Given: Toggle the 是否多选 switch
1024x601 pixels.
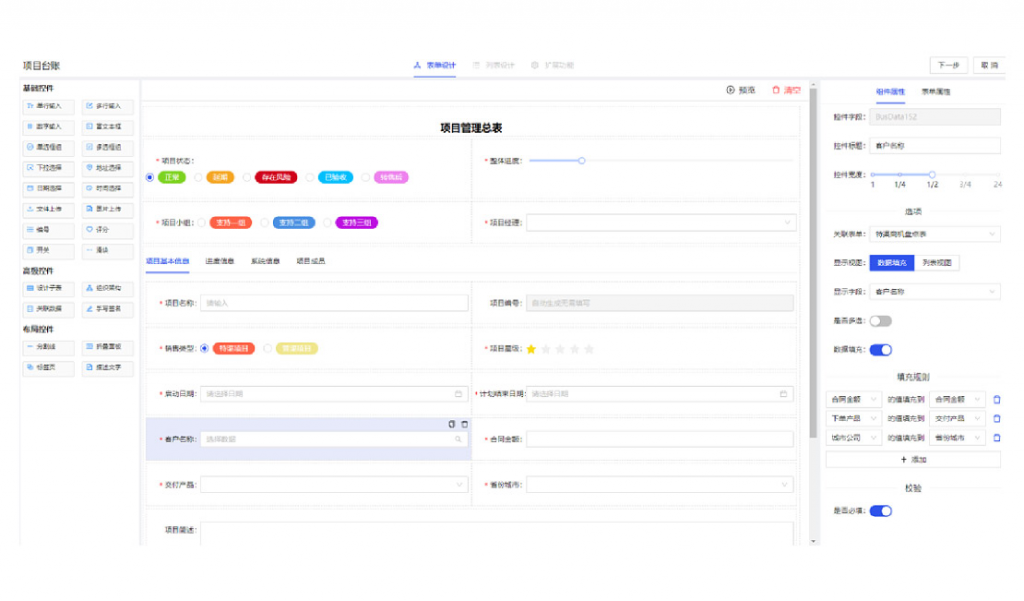Looking at the screenshot, I should coord(880,321).
